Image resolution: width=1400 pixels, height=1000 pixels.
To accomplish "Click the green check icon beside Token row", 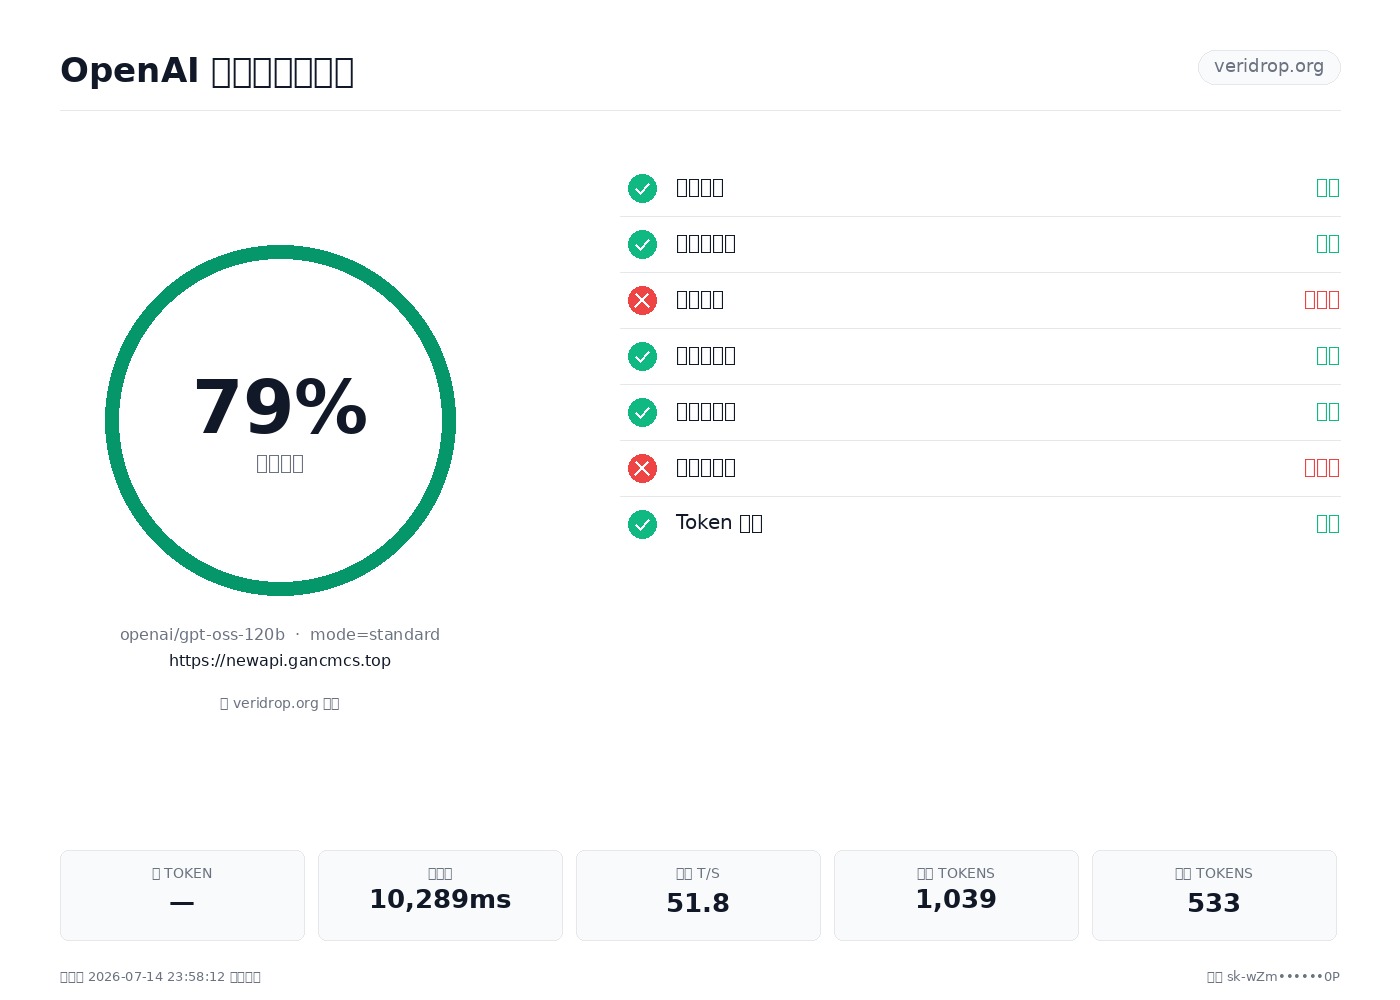I will [x=642, y=524].
